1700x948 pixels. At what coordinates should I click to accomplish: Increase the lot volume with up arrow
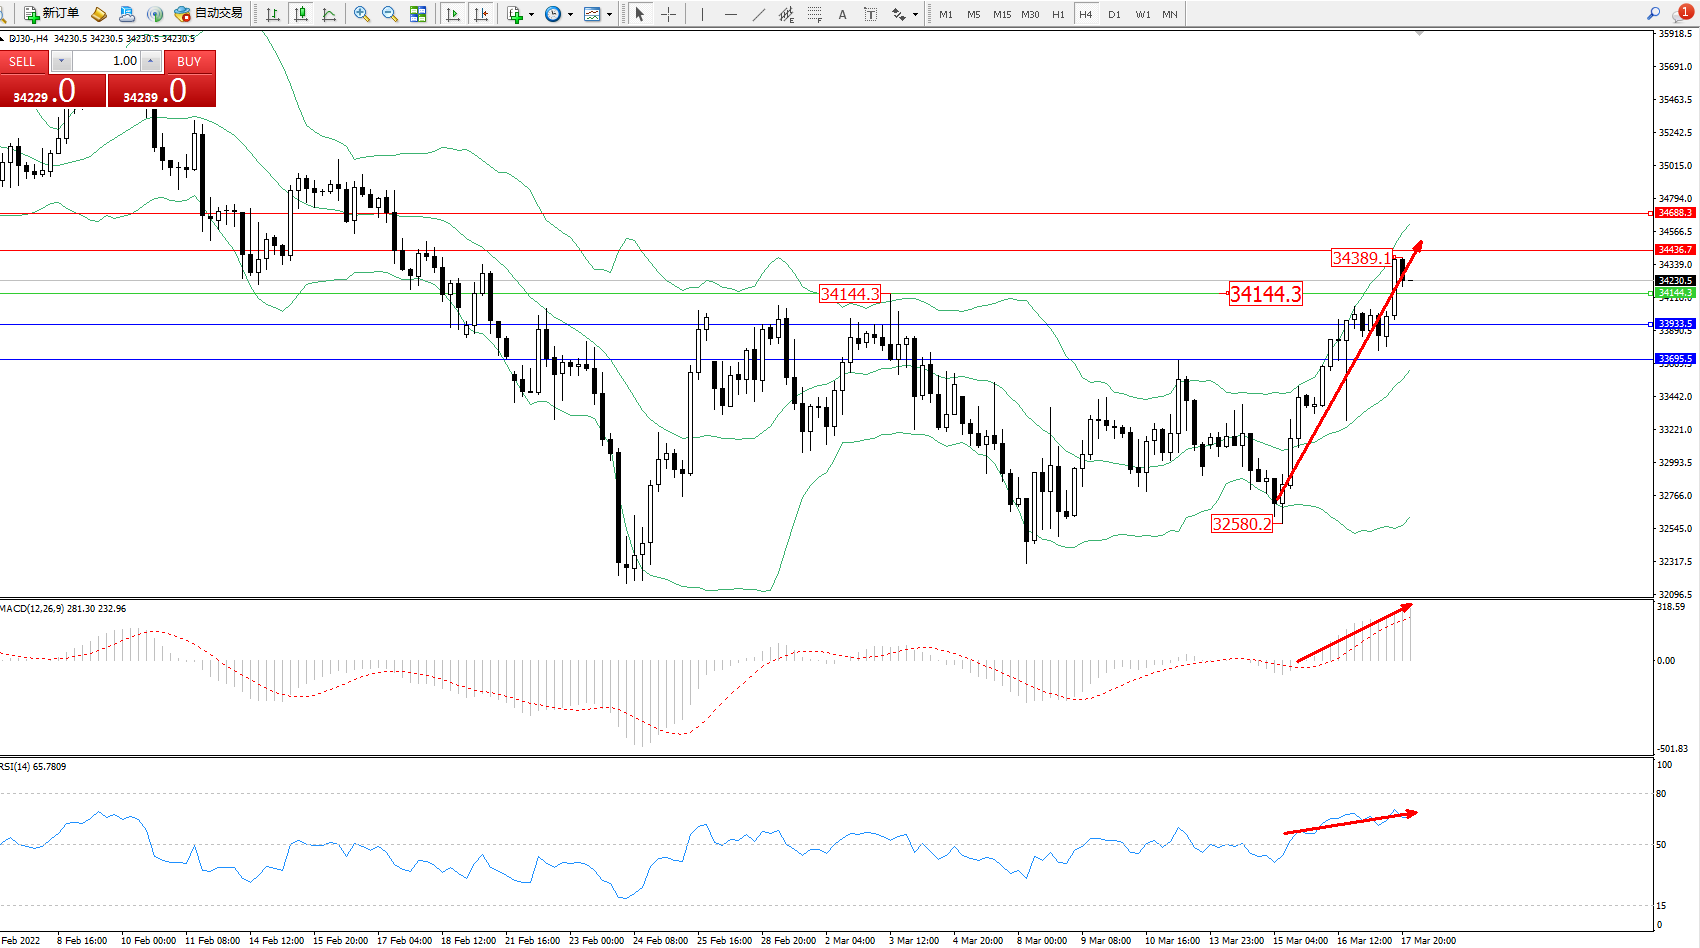click(x=150, y=61)
